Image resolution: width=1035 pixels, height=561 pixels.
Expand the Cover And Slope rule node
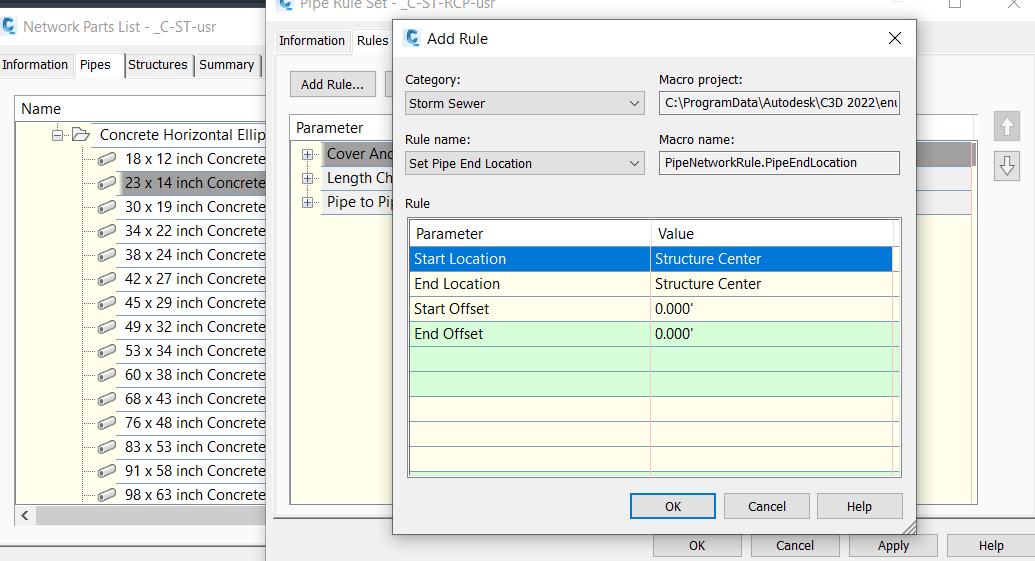308,154
